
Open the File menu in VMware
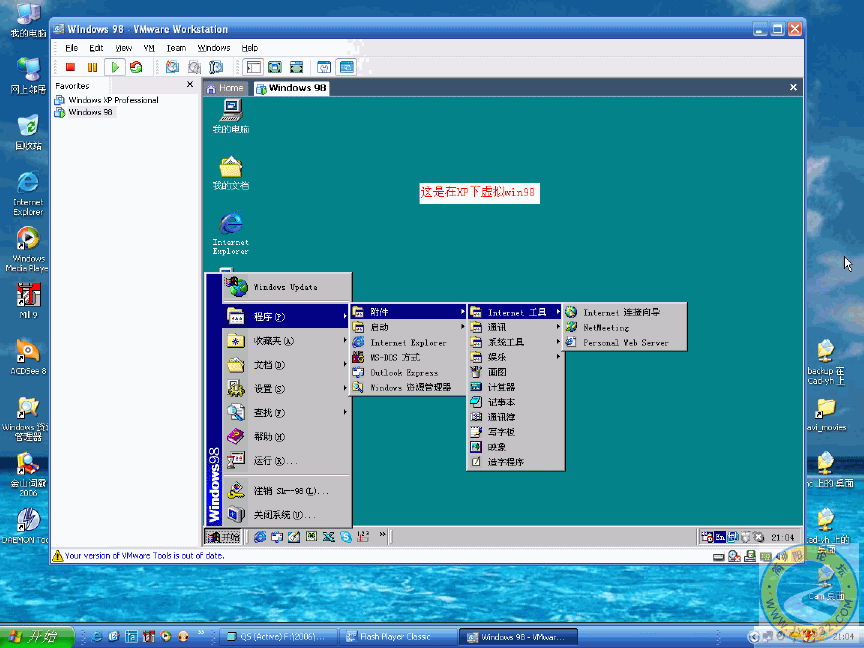coord(72,48)
